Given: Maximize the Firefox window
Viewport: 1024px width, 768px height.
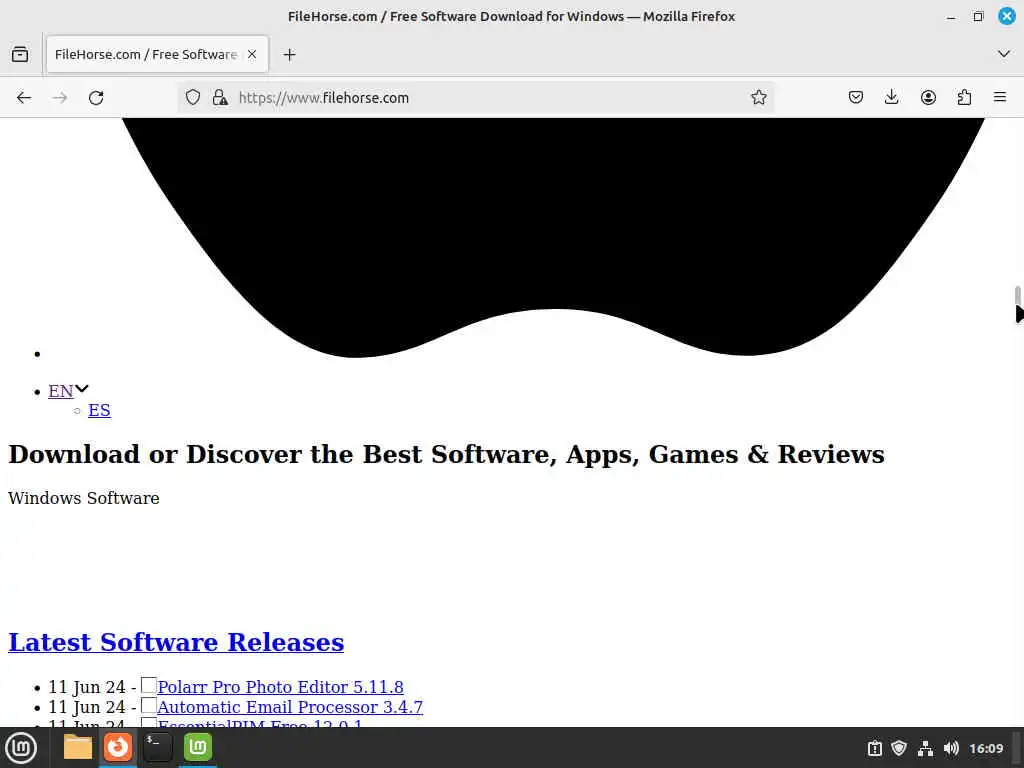Looking at the screenshot, I should click(978, 16).
